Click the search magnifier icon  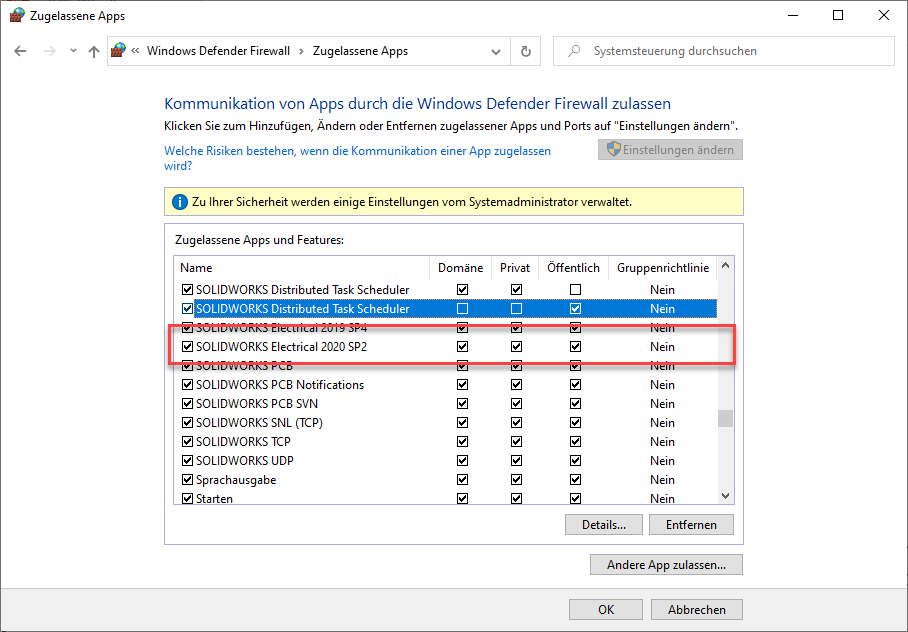[x=573, y=51]
